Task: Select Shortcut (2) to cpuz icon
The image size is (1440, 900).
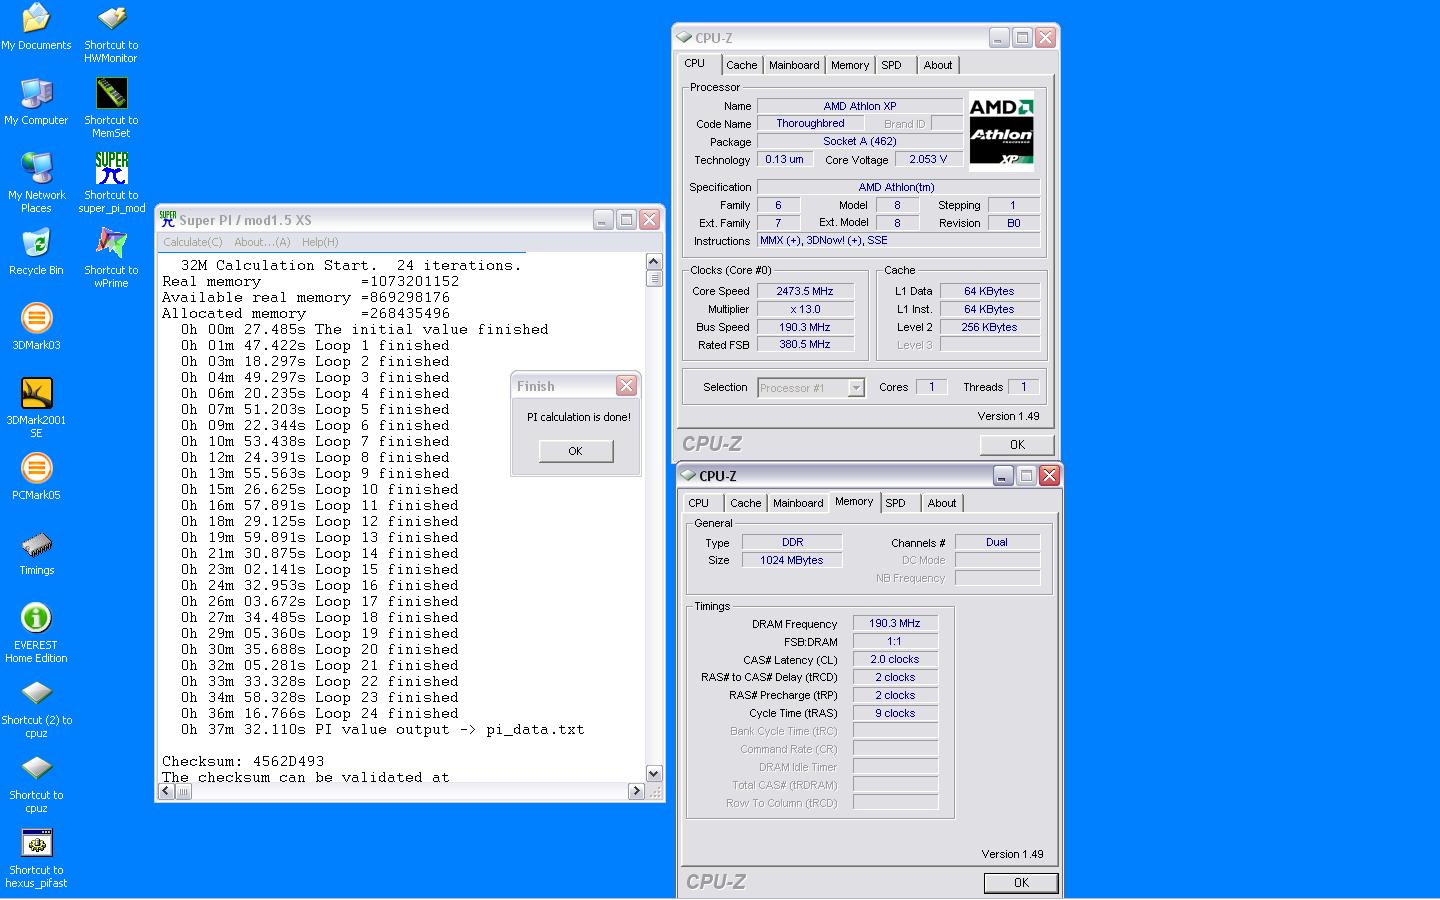Action: (36, 708)
